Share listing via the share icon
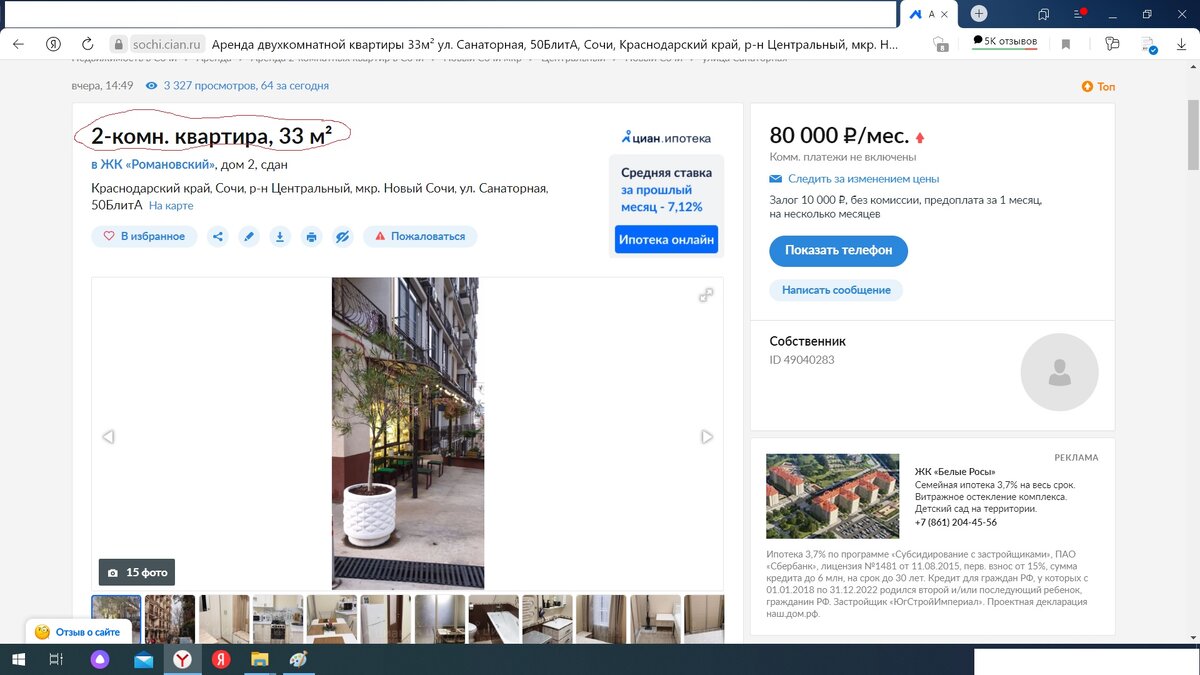1200x675 pixels. tap(218, 237)
